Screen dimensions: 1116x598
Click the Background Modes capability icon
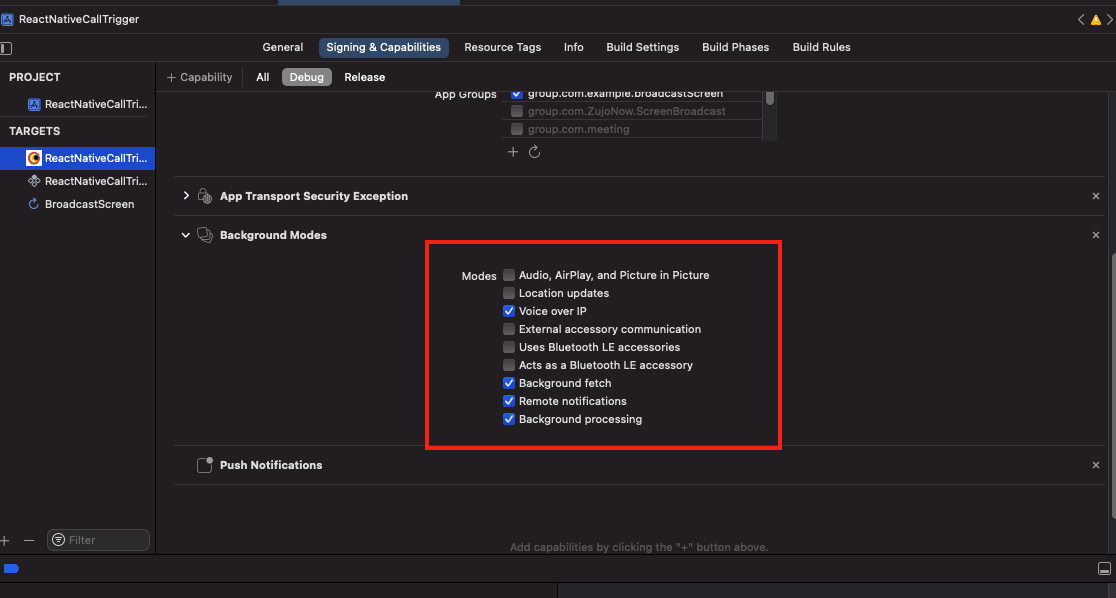(205, 235)
